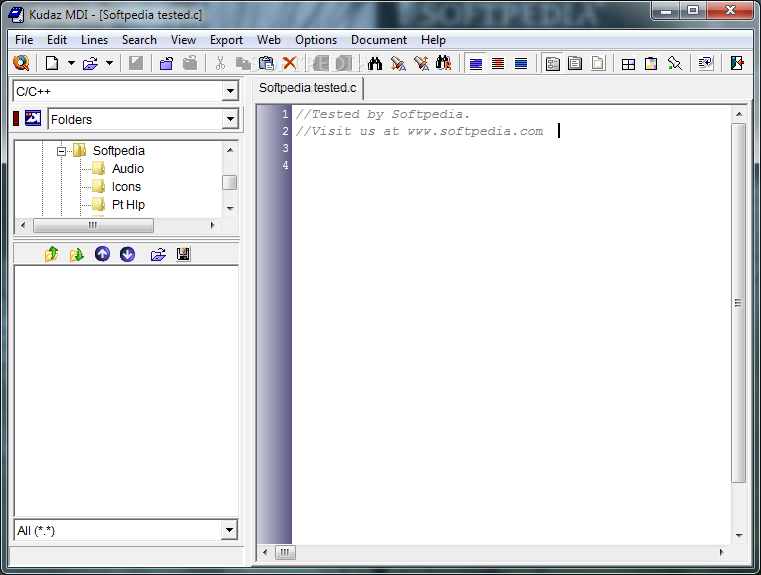Toggle word wrap with the wrapped text icon

click(705, 64)
